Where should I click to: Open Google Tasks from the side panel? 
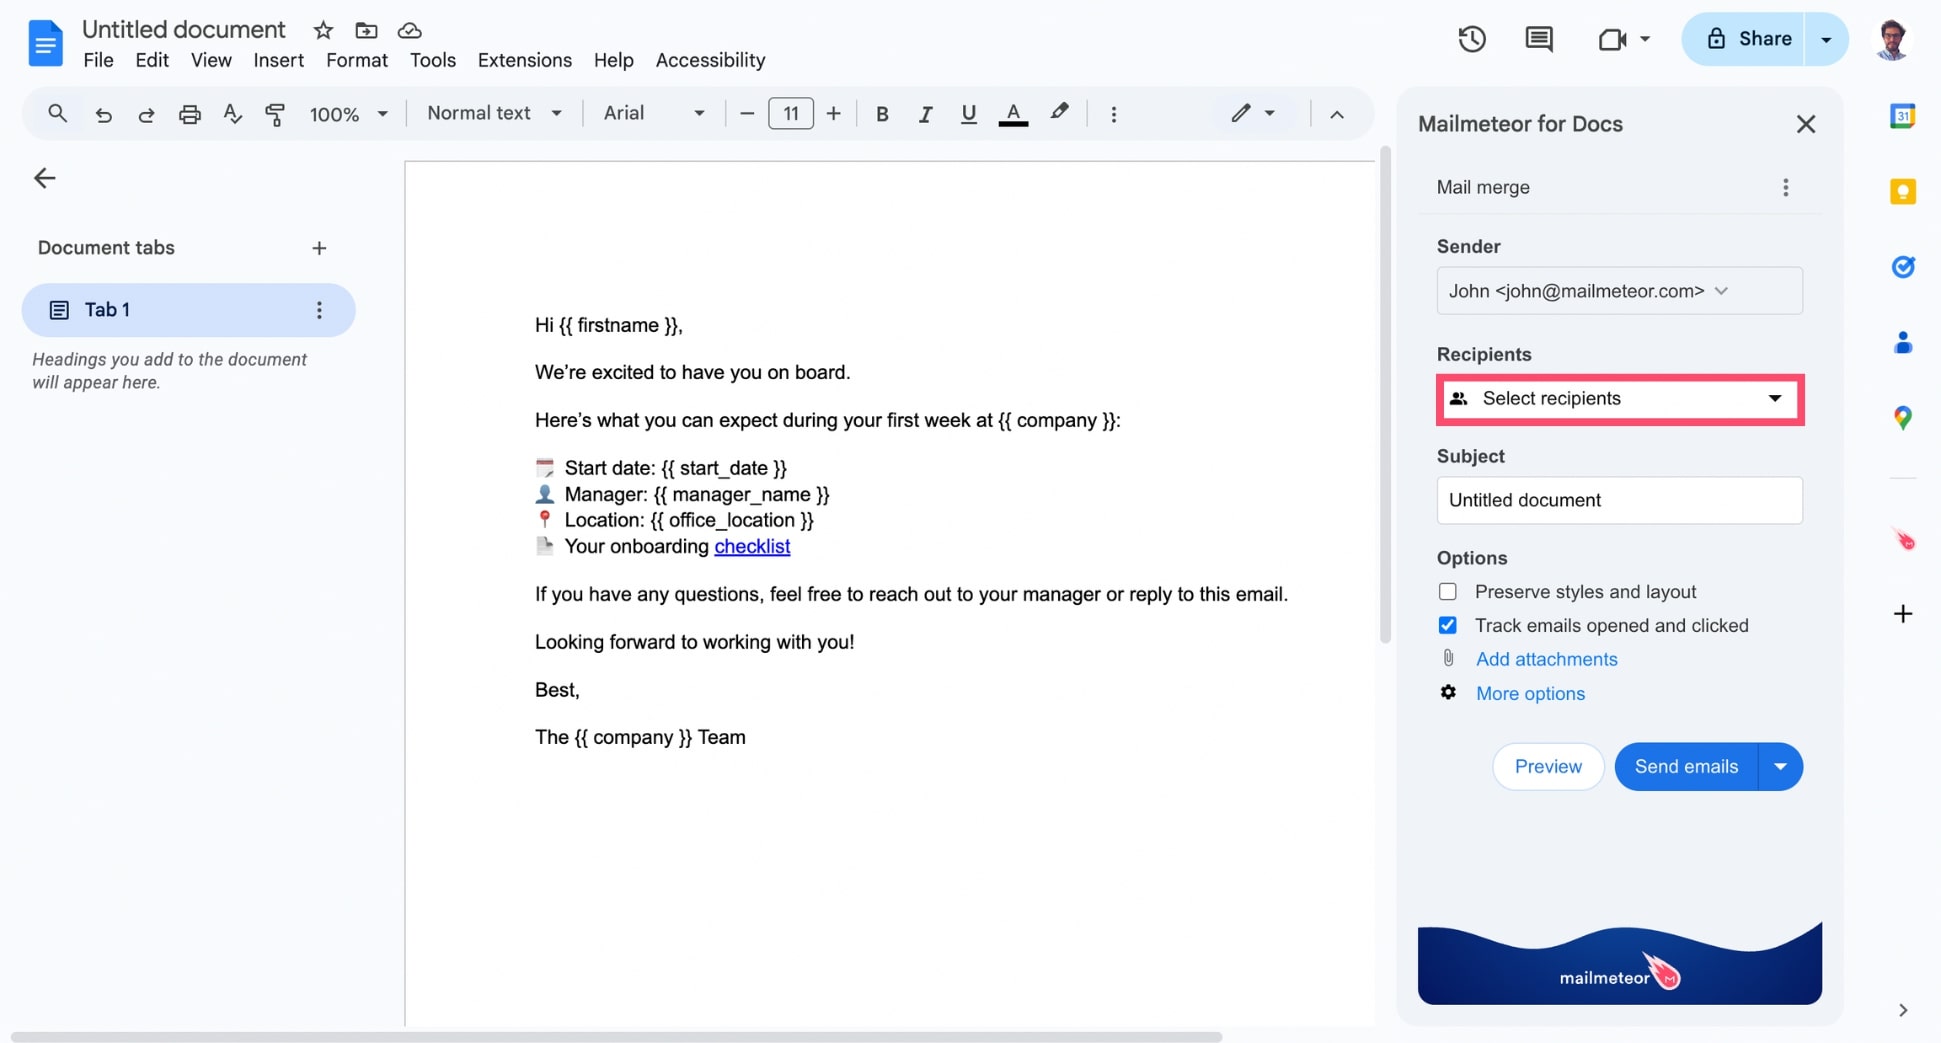(1904, 267)
